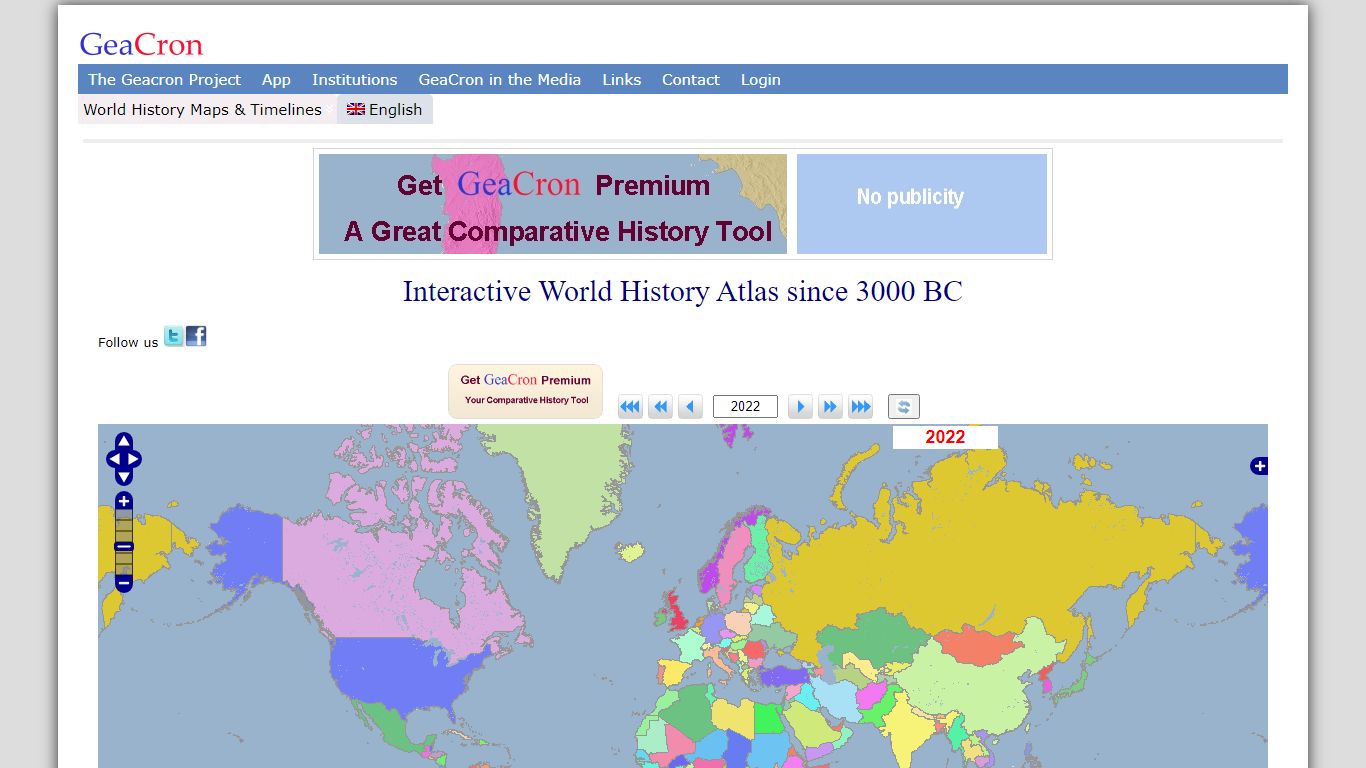
Task: Pan the map down with the south arrow
Action: (x=124, y=477)
